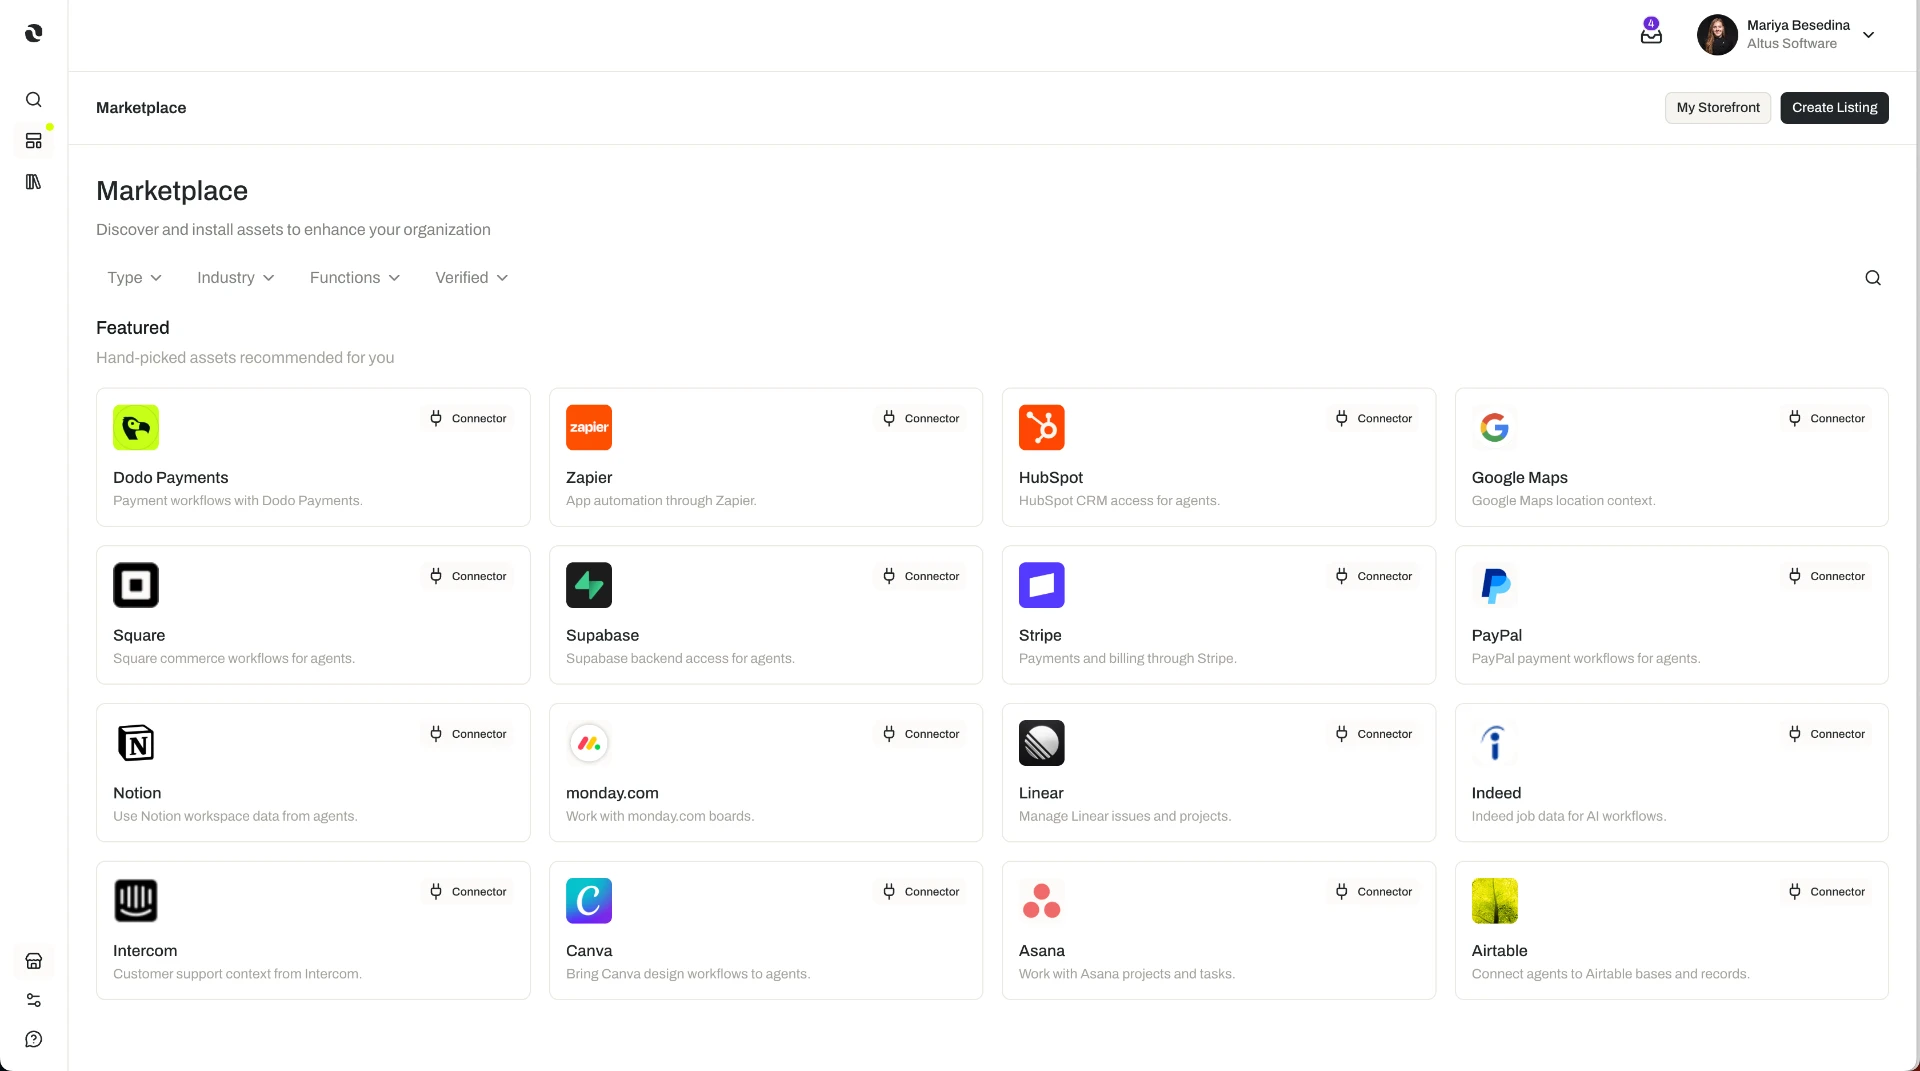Screen dimensions: 1920x1071
Task: Click the monday.com logo icon
Action: point(589,743)
